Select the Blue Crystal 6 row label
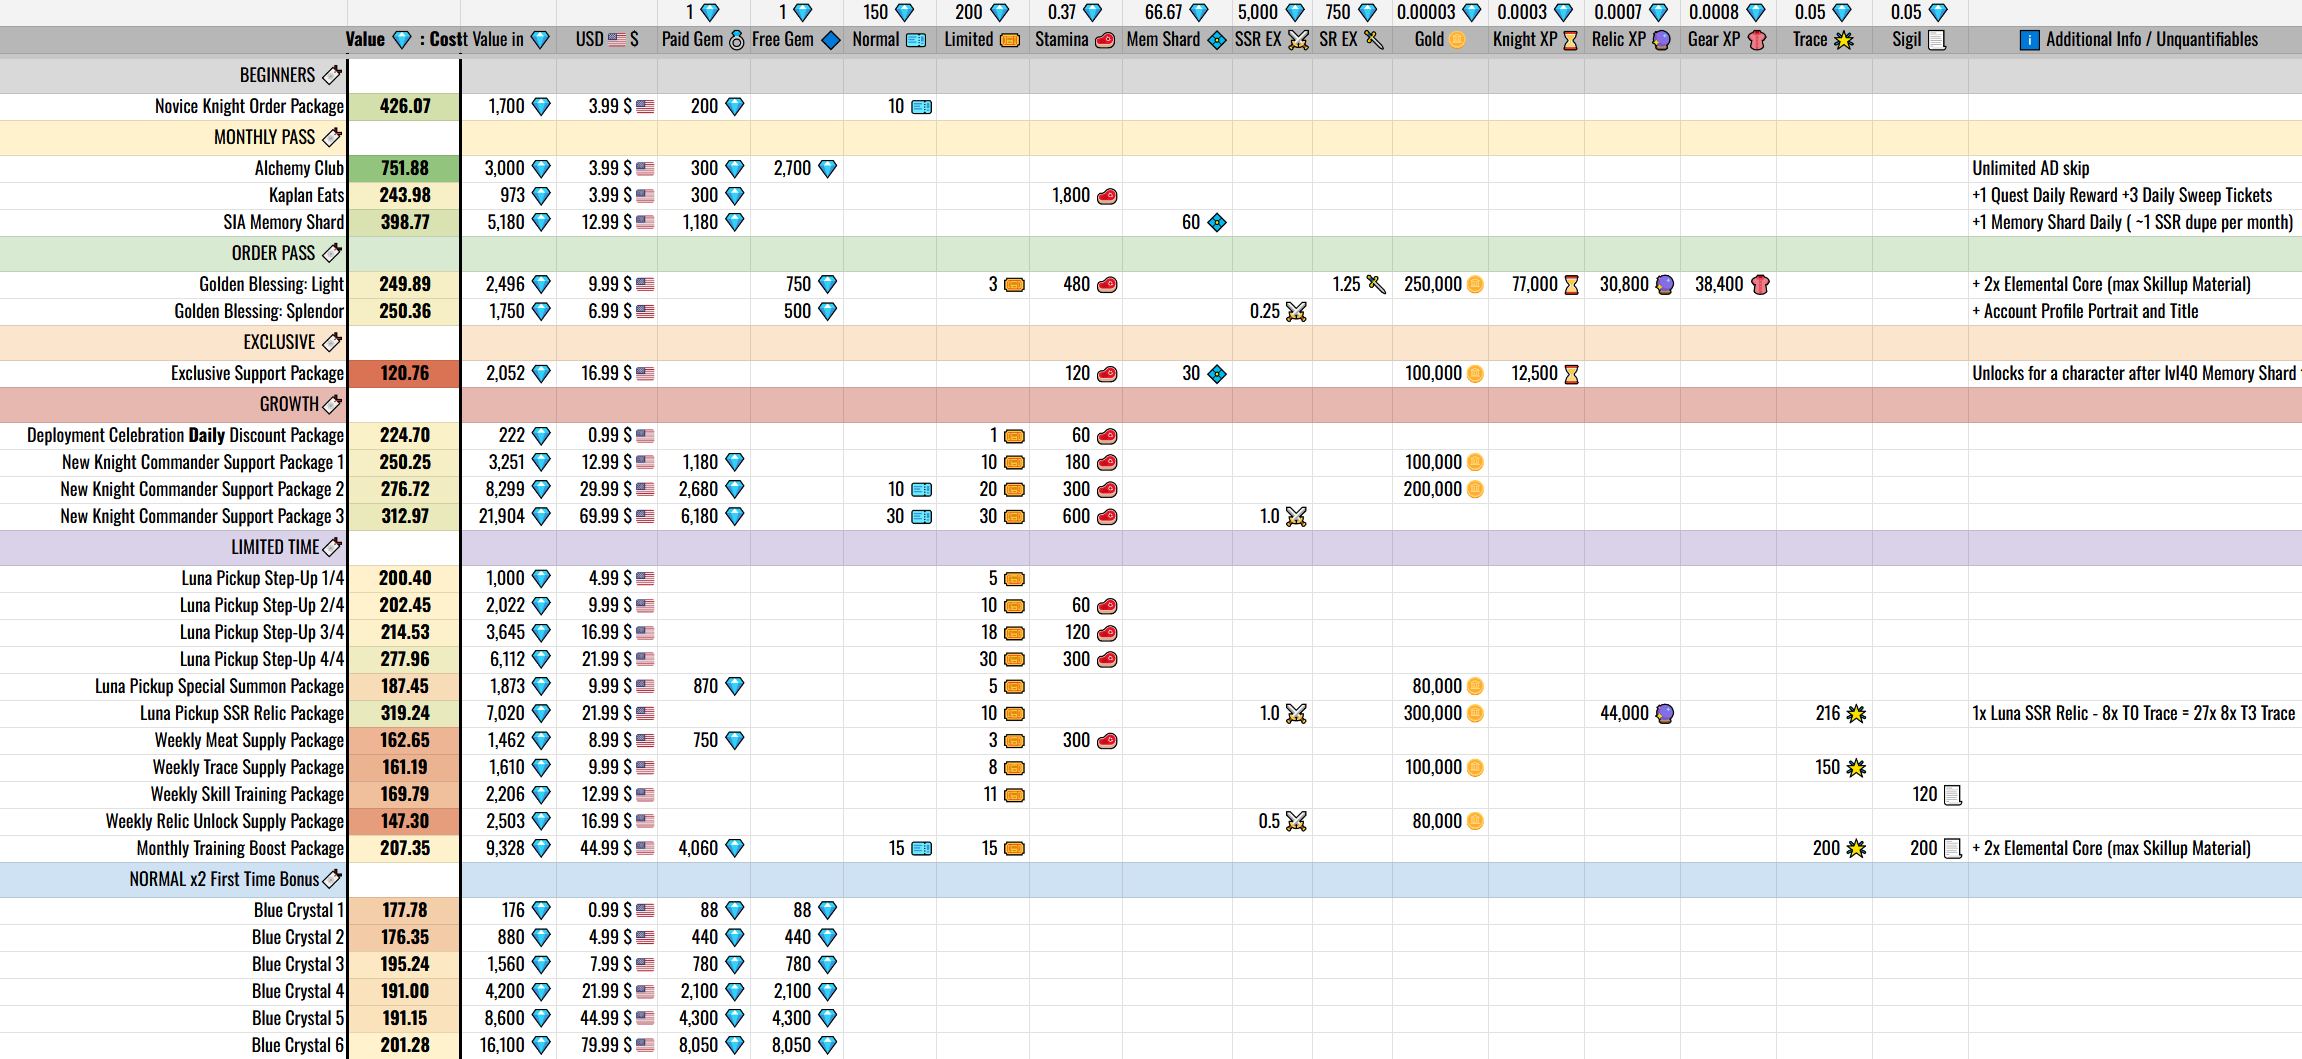This screenshot has height=1059, width=2302. (297, 1045)
